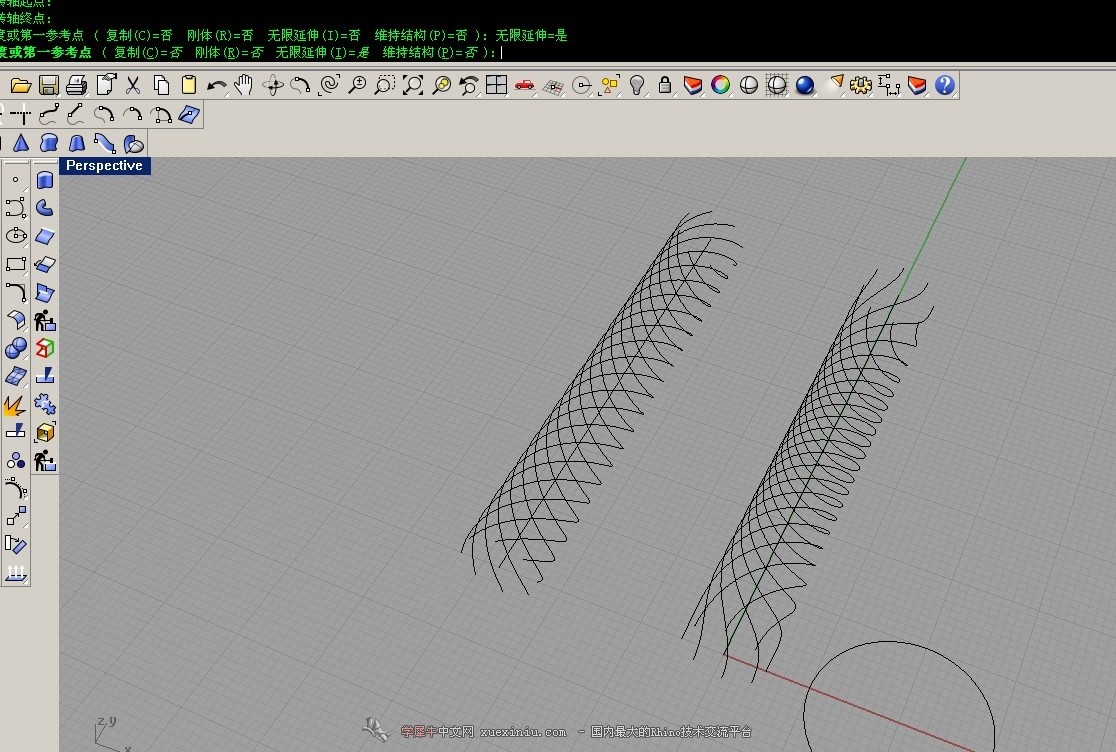Create a cone solid
Image resolution: width=1116 pixels, height=752 pixels.
[x=21, y=144]
